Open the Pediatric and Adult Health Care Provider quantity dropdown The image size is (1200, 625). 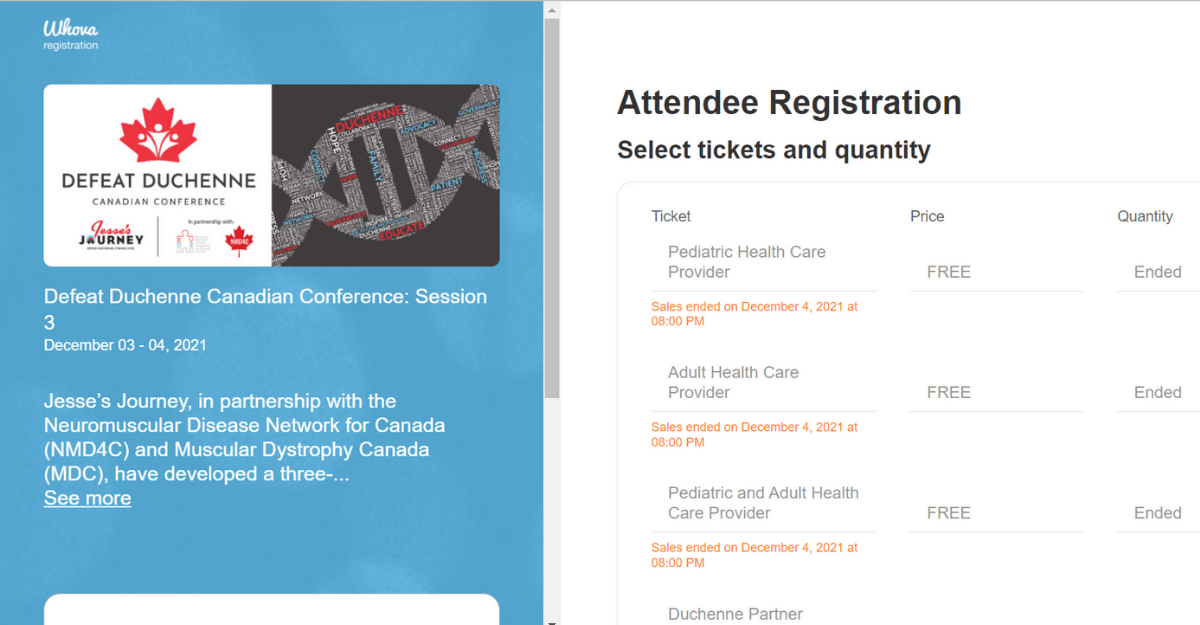(1157, 512)
